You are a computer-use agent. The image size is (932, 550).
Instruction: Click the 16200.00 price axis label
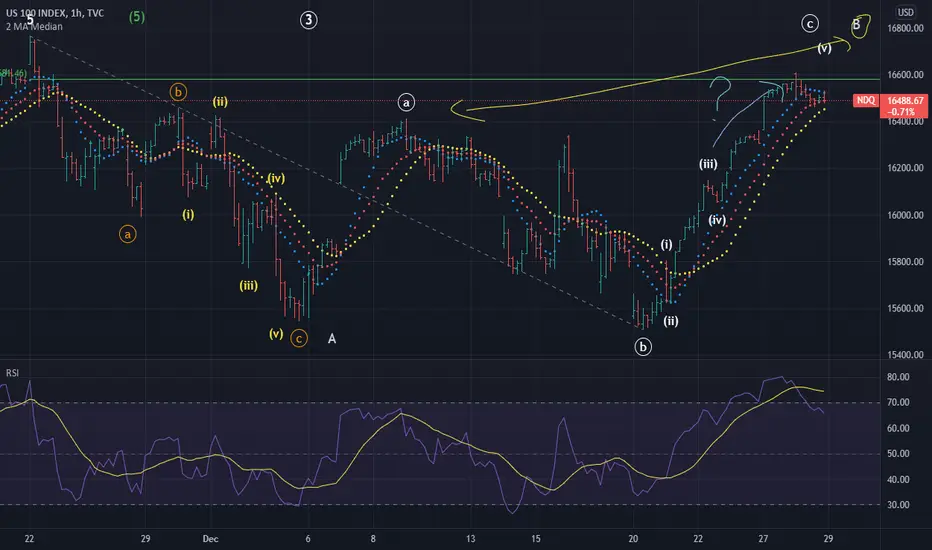[905, 168]
